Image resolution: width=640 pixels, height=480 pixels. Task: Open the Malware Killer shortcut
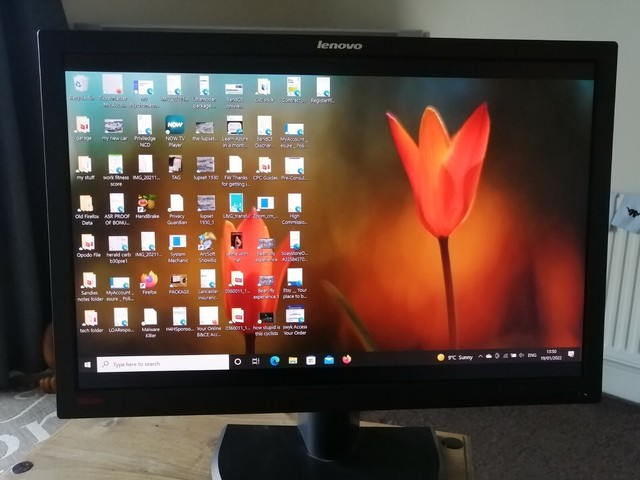(150, 322)
